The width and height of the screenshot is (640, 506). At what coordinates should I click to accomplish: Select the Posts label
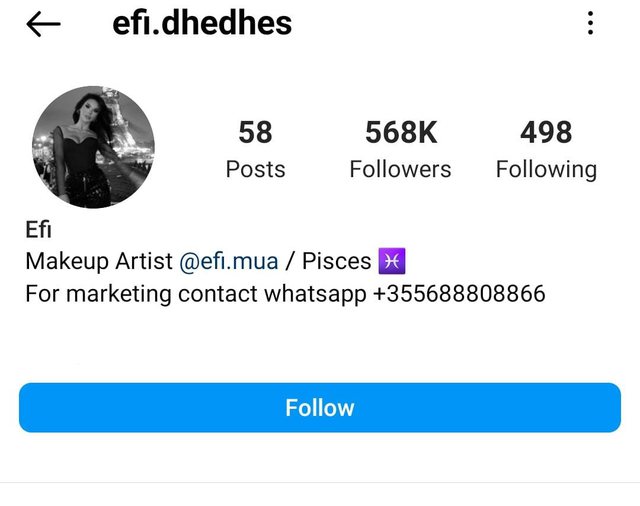click(255, 169)
